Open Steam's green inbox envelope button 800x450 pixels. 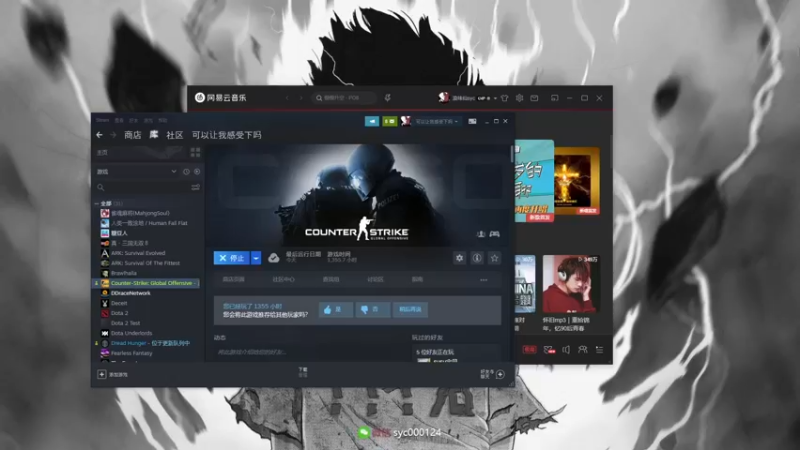point(389,121)
